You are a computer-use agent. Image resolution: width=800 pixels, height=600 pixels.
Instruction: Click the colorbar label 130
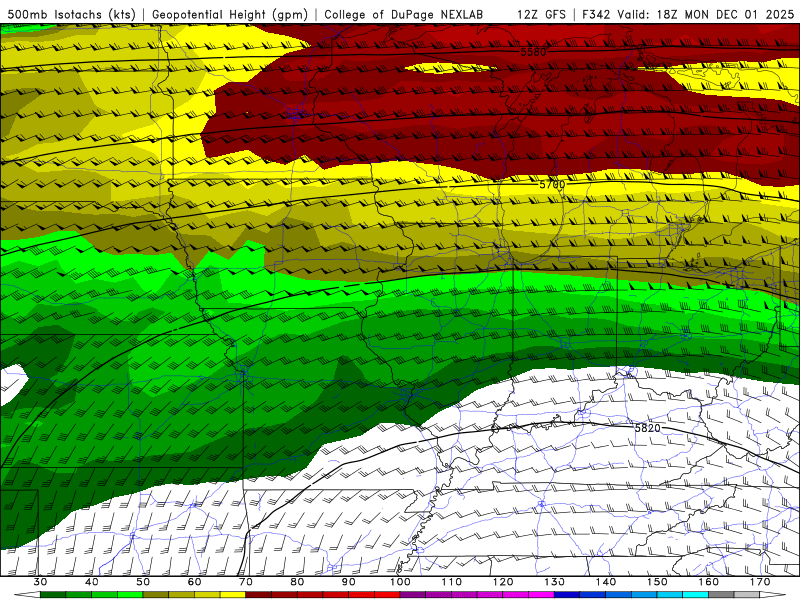555,582
